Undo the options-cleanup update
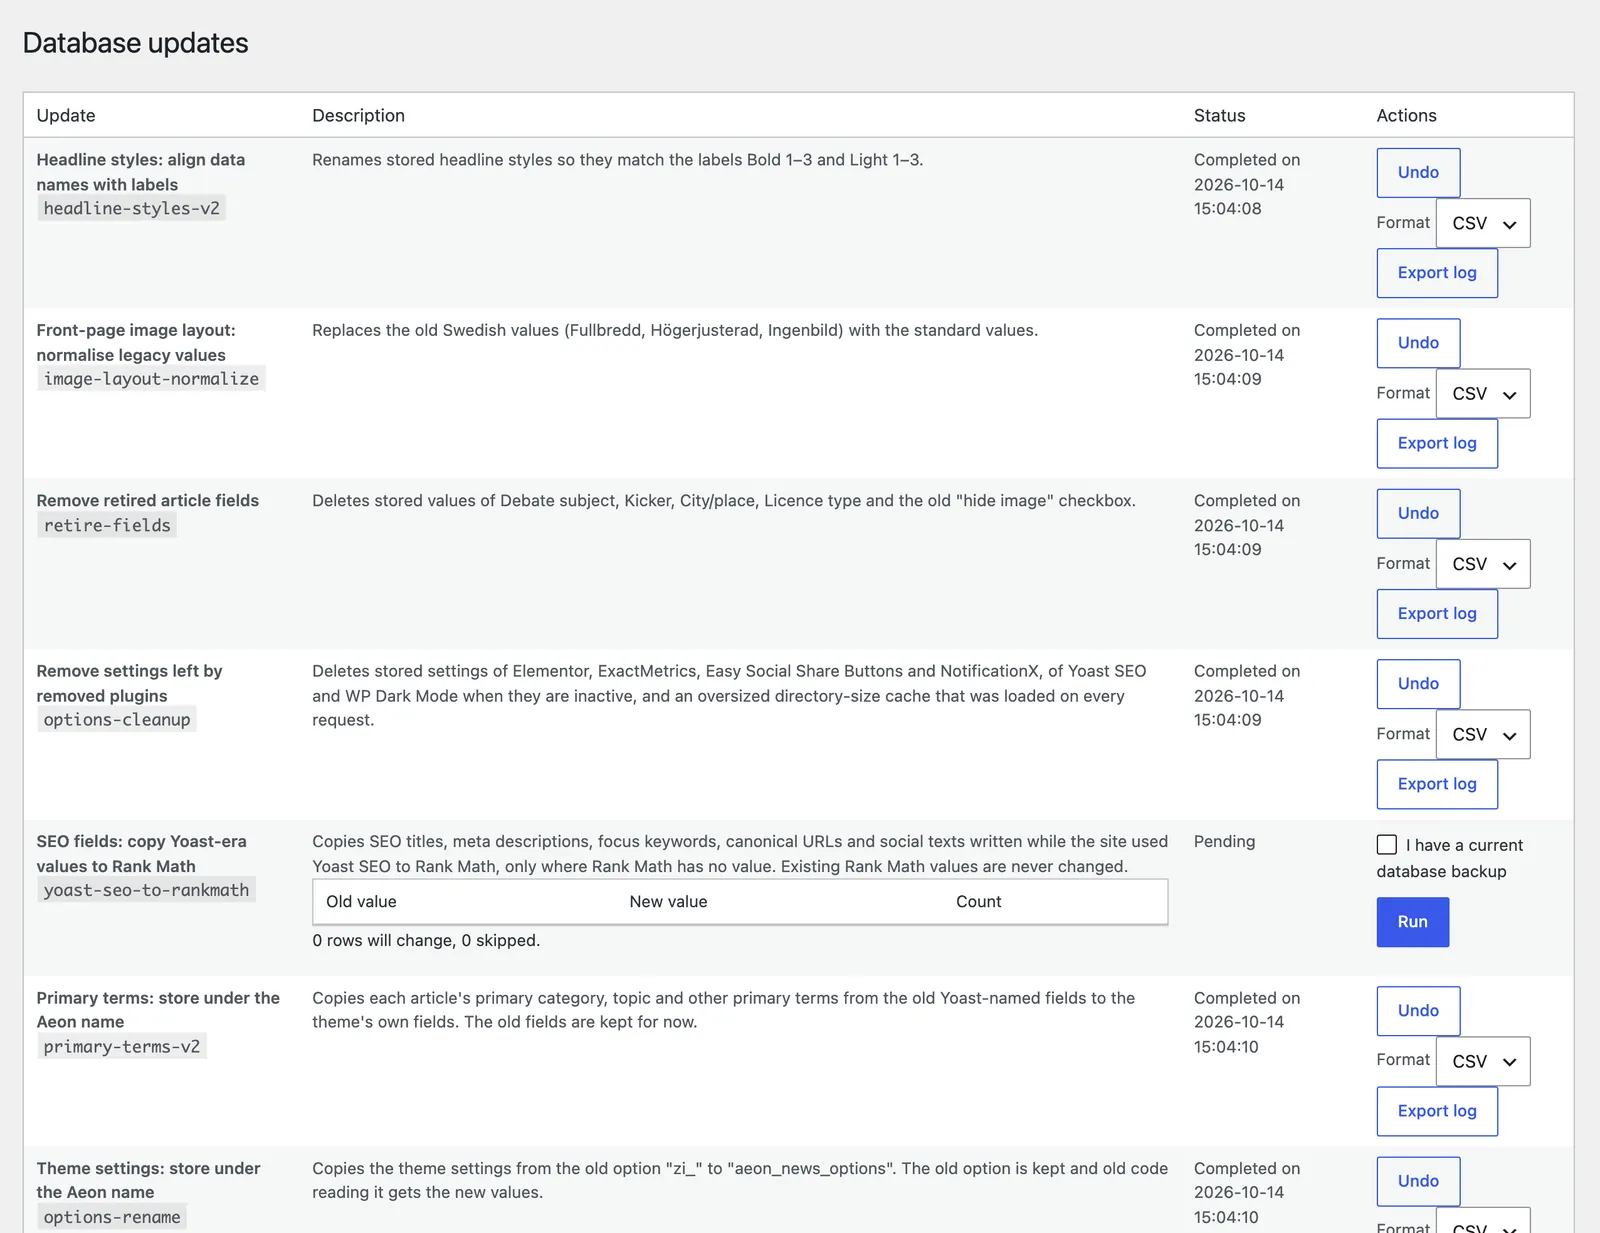Screen dimensions: 1600x1233 [x=1418, y=684]
